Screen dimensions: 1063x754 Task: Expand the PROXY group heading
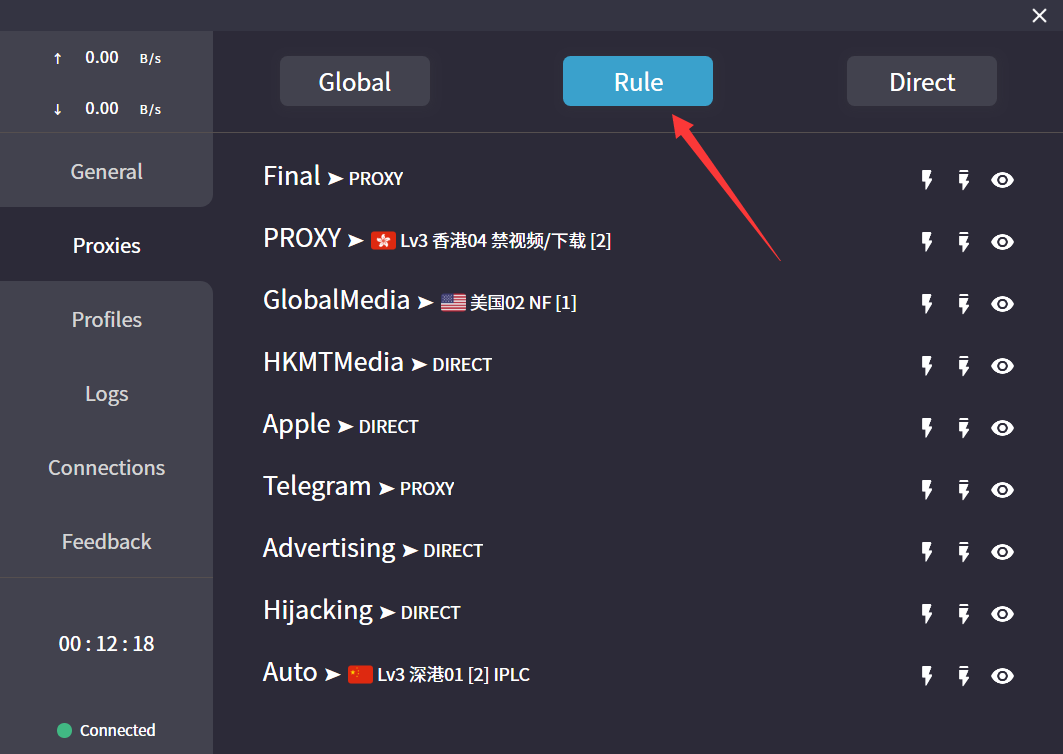tap(302, 238)
